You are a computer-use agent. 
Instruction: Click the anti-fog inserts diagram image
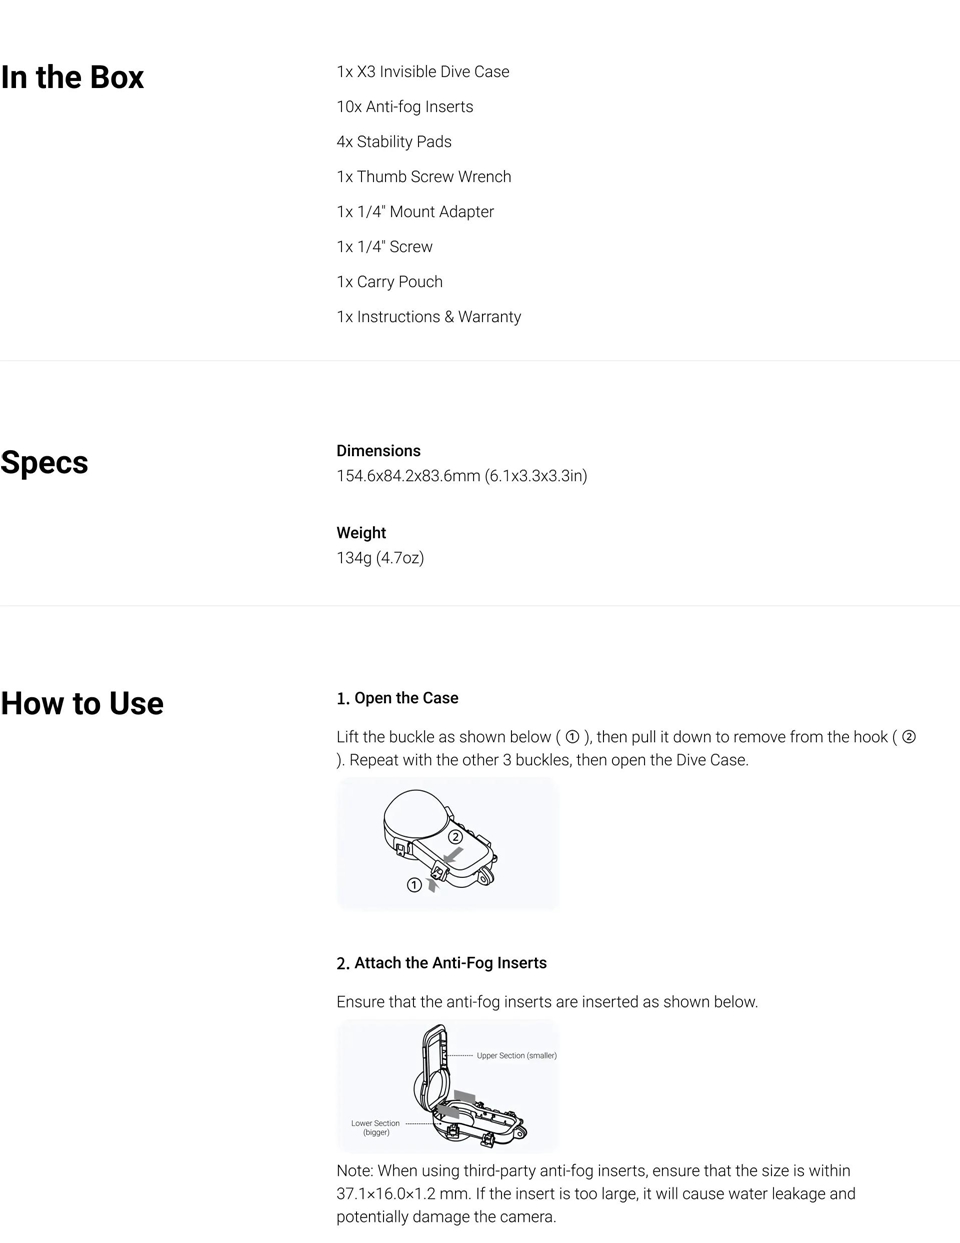(x=447, y=1087)
